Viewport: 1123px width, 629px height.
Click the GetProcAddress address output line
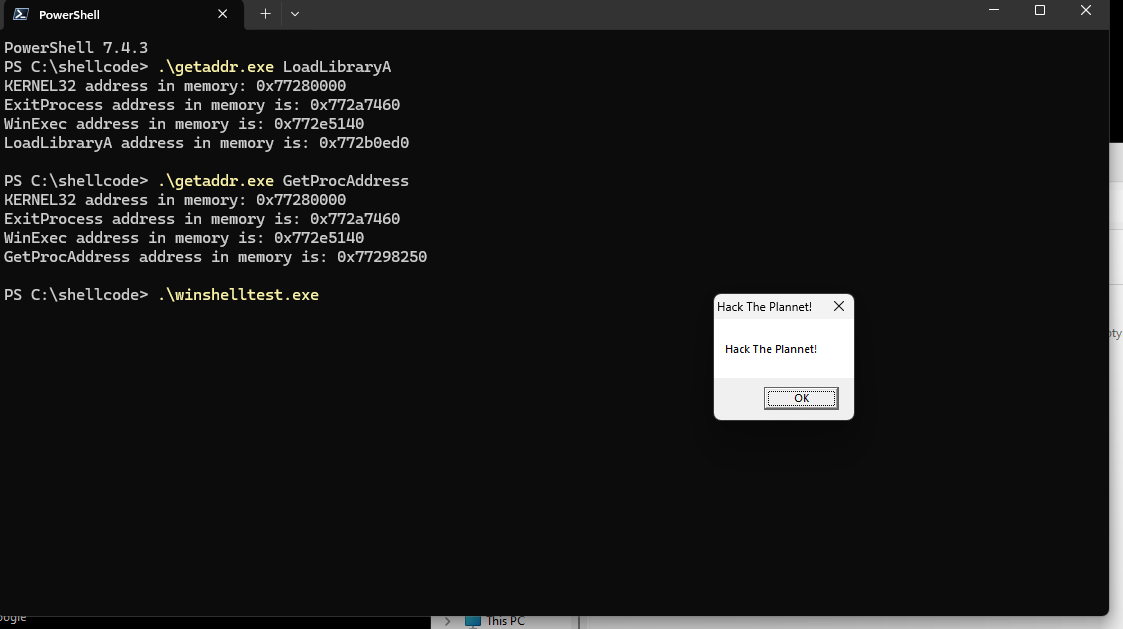pos(215,257)
